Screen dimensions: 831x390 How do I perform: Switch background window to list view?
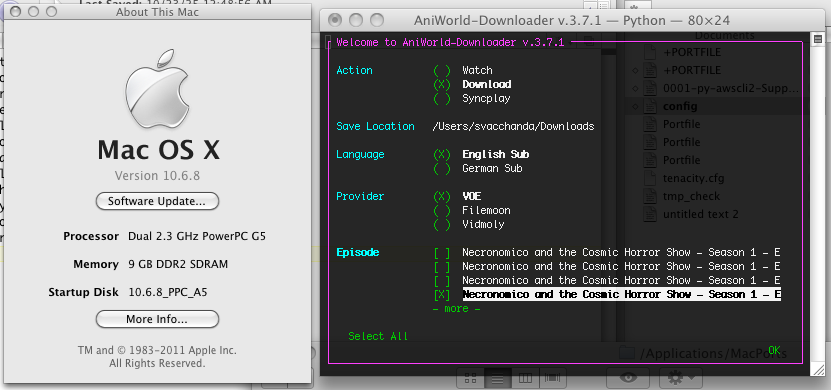(x=498, y=378)
